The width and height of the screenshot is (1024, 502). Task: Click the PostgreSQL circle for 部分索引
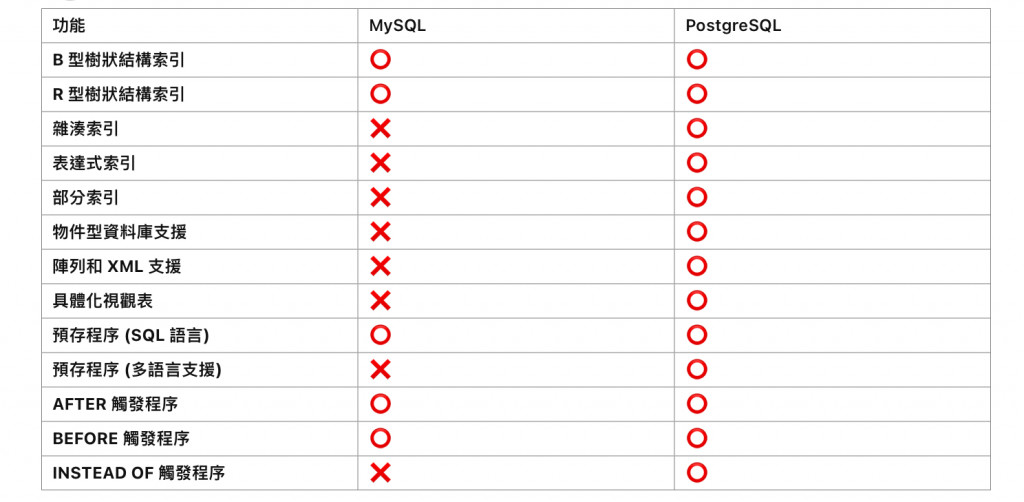(697, 198)
